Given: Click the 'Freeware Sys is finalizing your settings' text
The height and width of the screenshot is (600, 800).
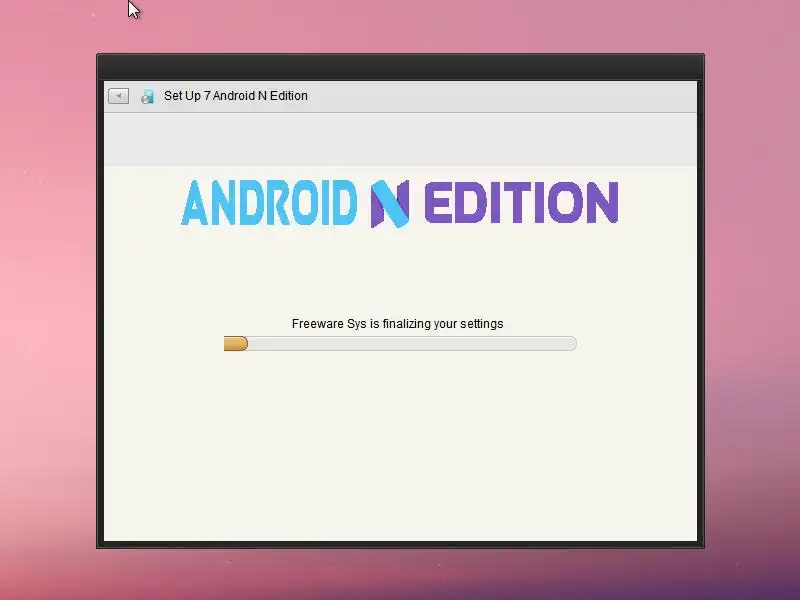Looking at the screenshot, I should click(x=397, y=324).
